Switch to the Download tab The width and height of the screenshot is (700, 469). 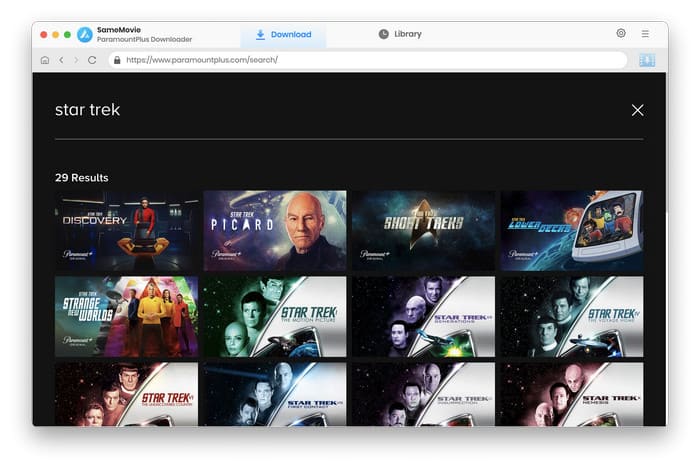click(283, 34)
